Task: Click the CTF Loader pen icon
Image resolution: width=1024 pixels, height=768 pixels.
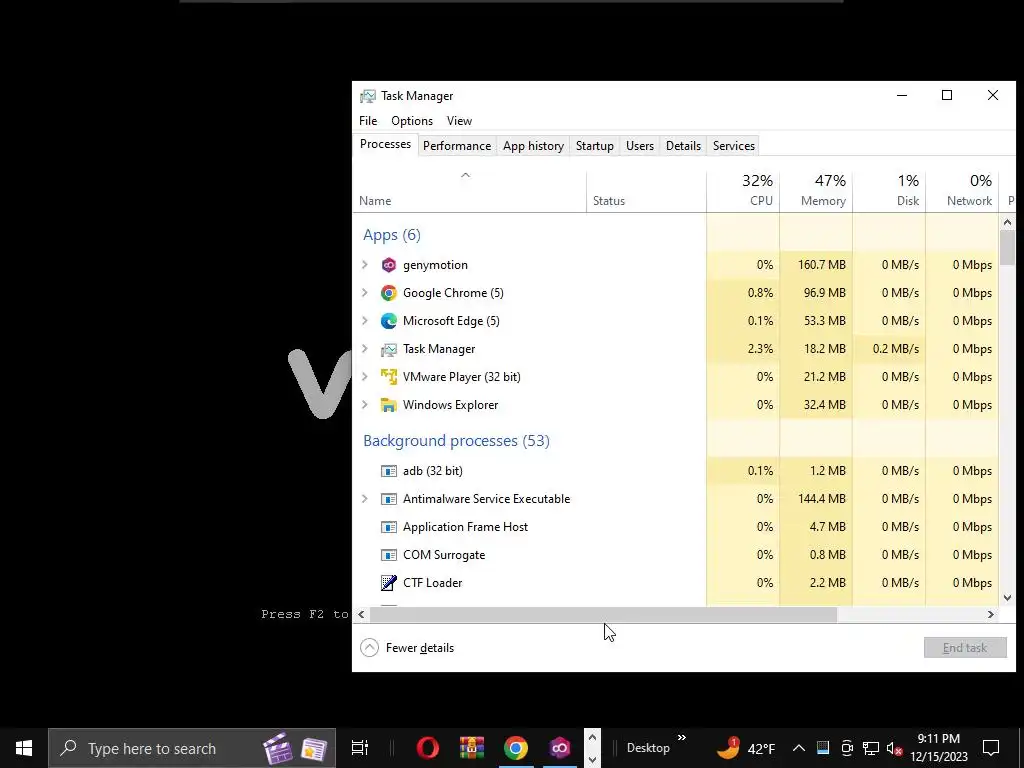Action: [x=389, y=583]
